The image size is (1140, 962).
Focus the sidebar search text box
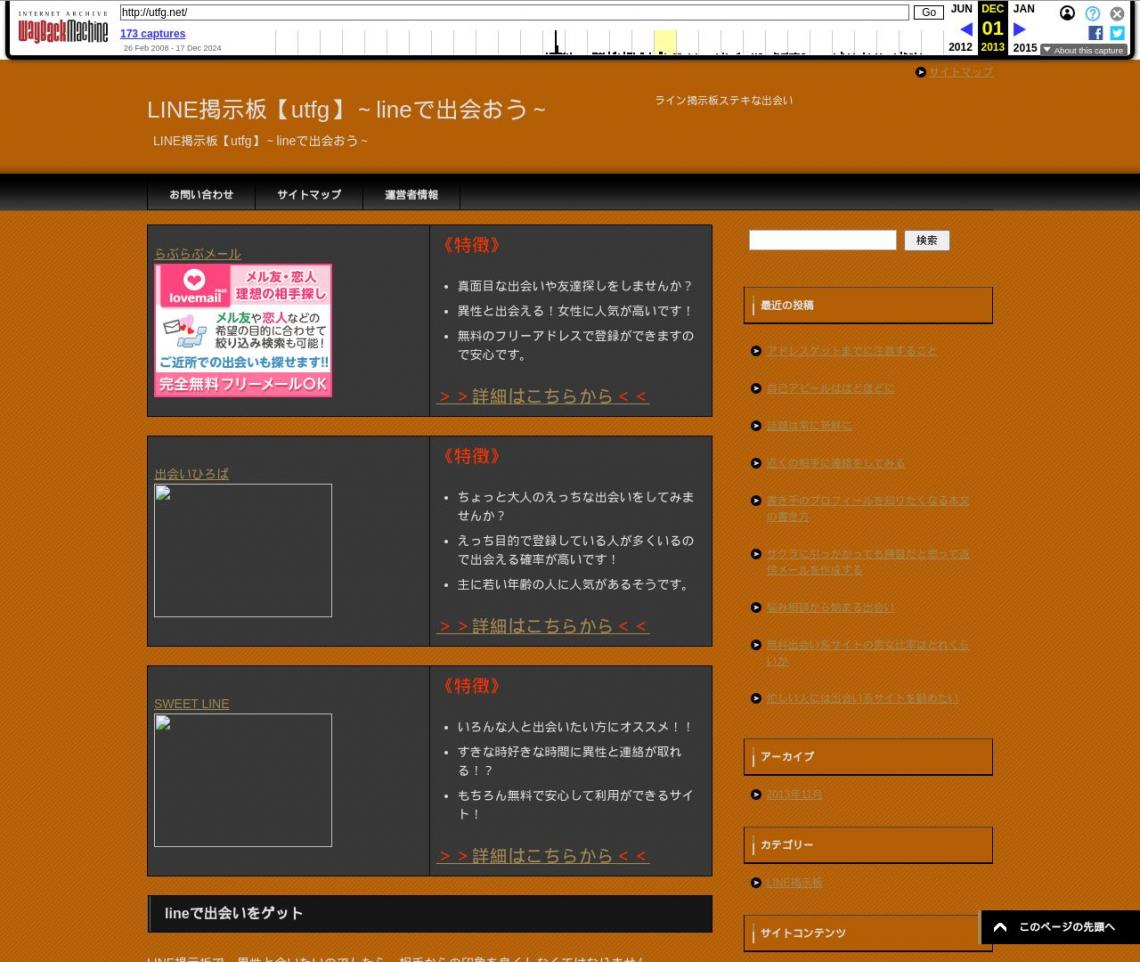[822, 240]
